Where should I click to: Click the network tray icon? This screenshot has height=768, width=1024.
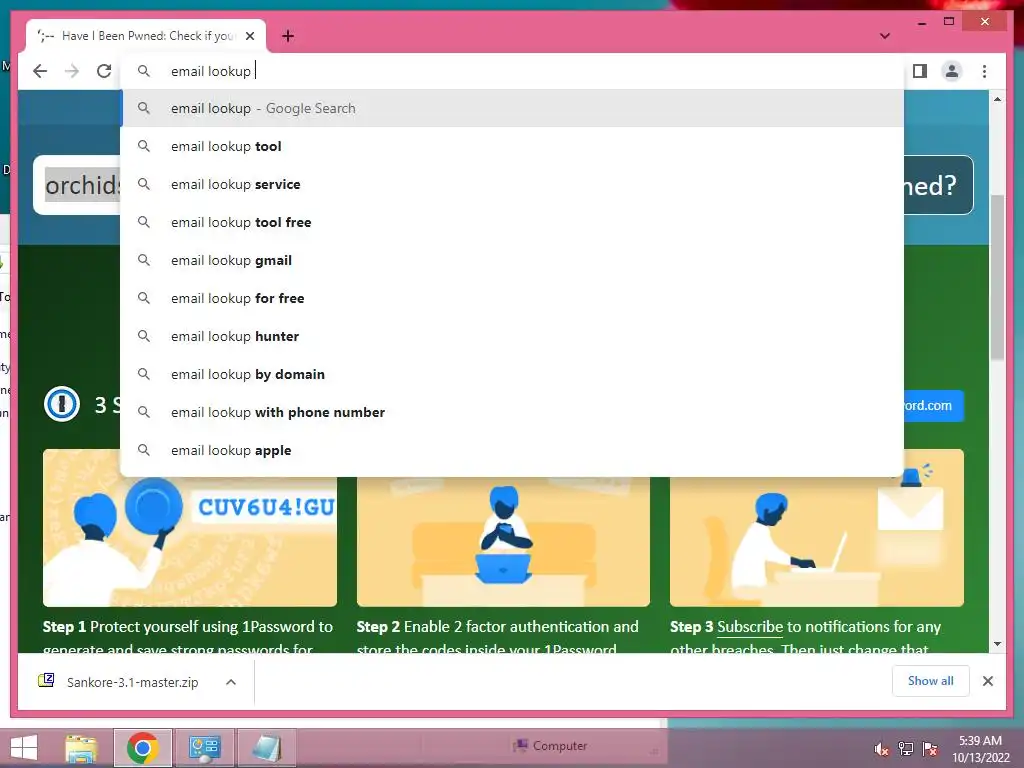[906, 749]
